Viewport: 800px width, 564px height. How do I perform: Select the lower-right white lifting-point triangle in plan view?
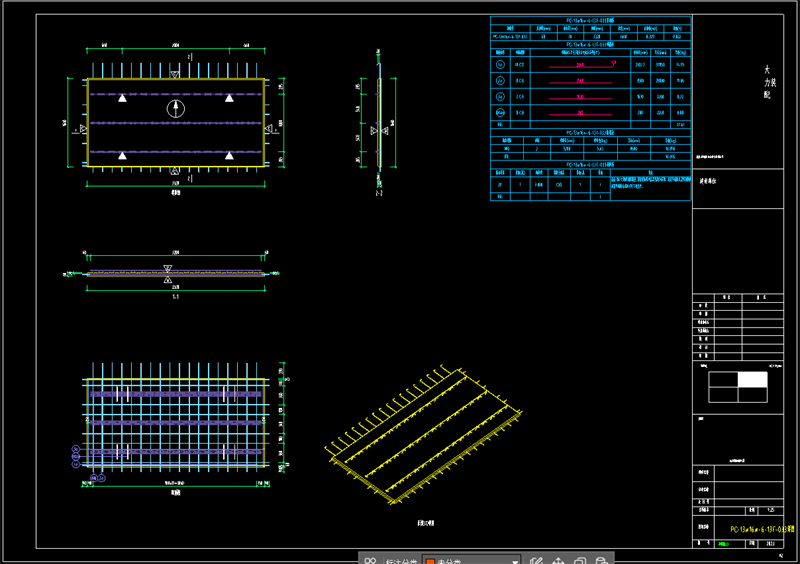(229, 155)
